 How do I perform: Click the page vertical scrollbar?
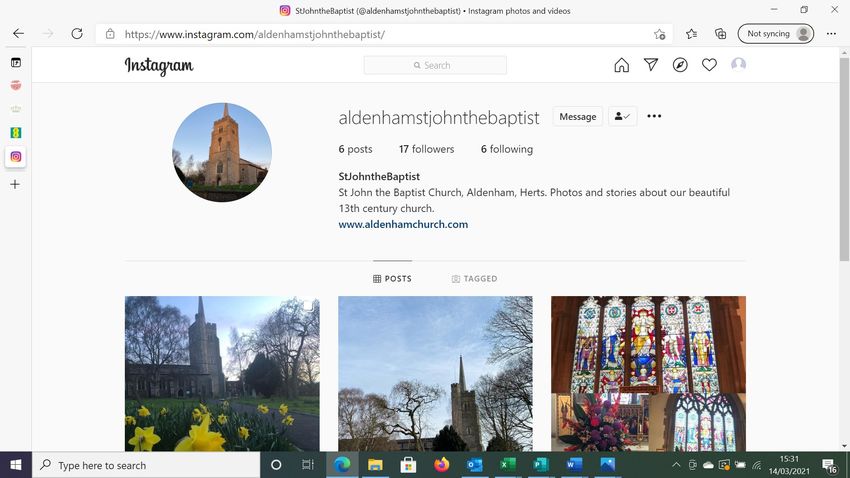click(844, 160)
